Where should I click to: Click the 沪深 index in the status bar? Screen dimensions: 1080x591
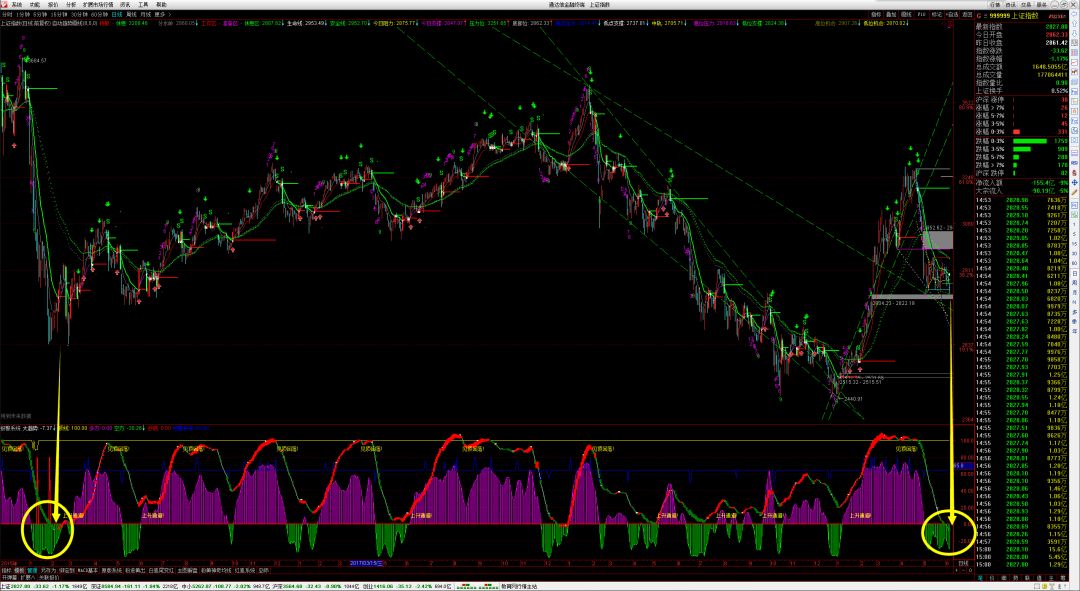(x=313, y=586)
